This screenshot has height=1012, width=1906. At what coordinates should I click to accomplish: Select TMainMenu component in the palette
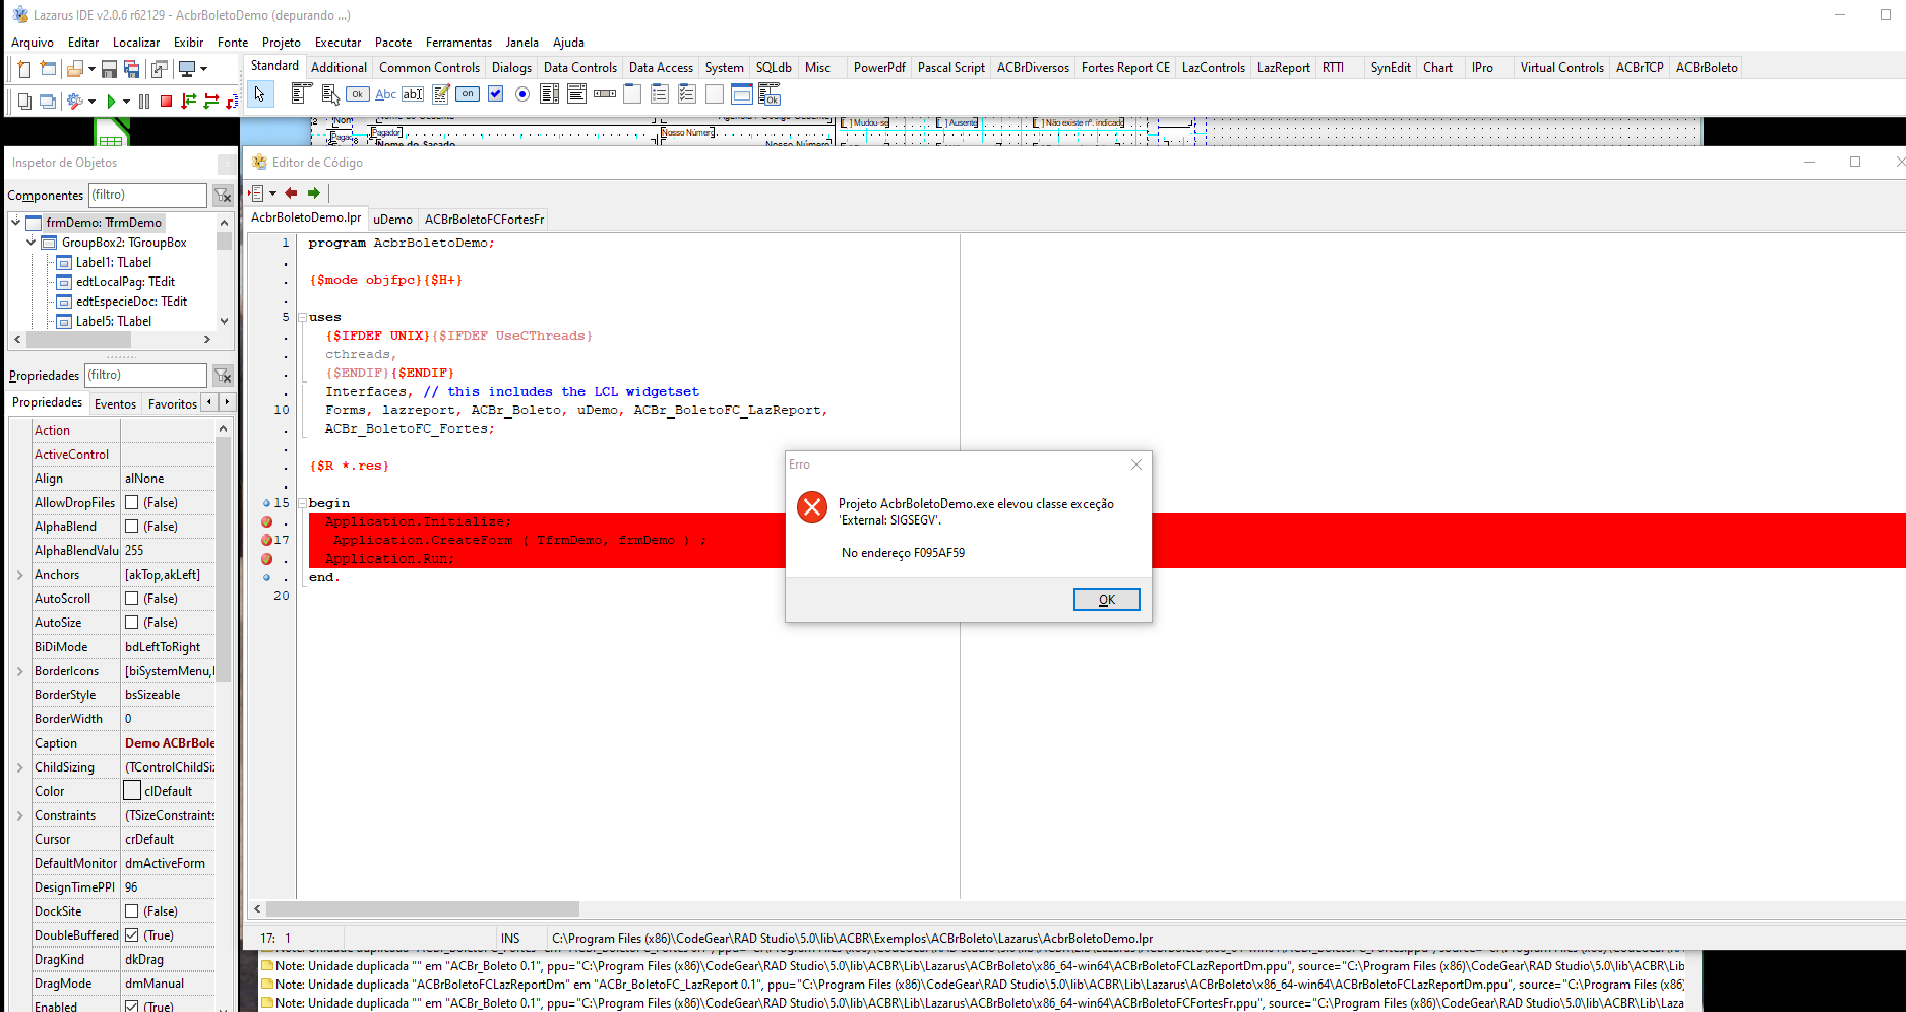(301, 94)
